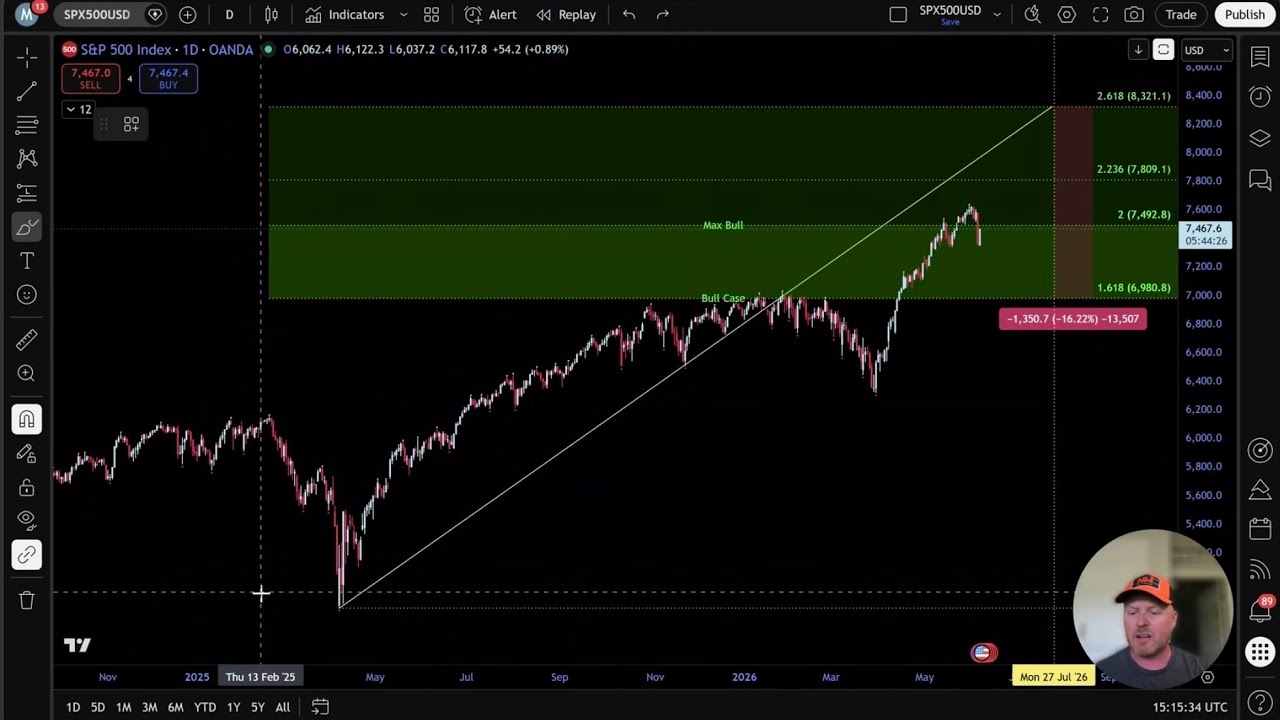Open the chats panel icon

1260,180
